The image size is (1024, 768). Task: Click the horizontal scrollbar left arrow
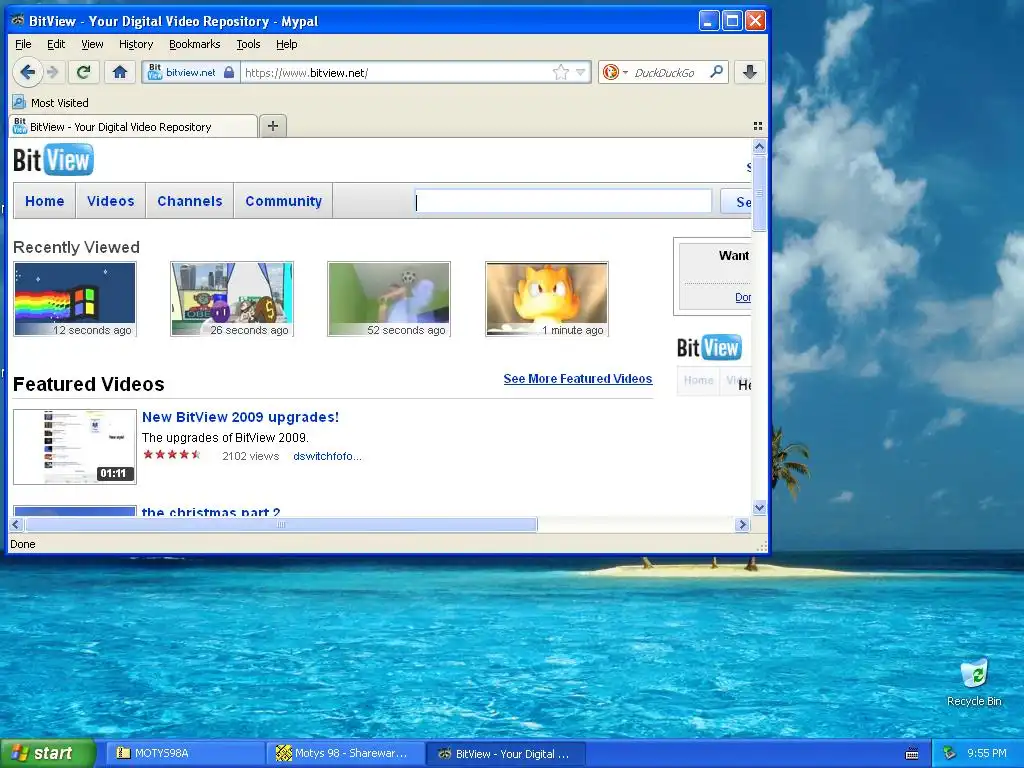[x=16, y=524]
